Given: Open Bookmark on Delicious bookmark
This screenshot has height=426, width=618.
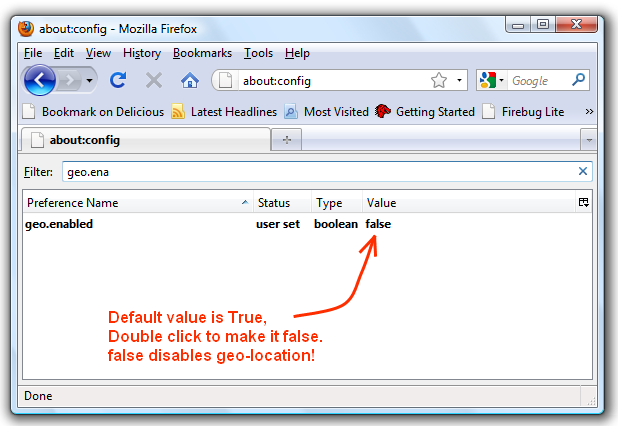Looking at the screenshot, I should [93, 111].
